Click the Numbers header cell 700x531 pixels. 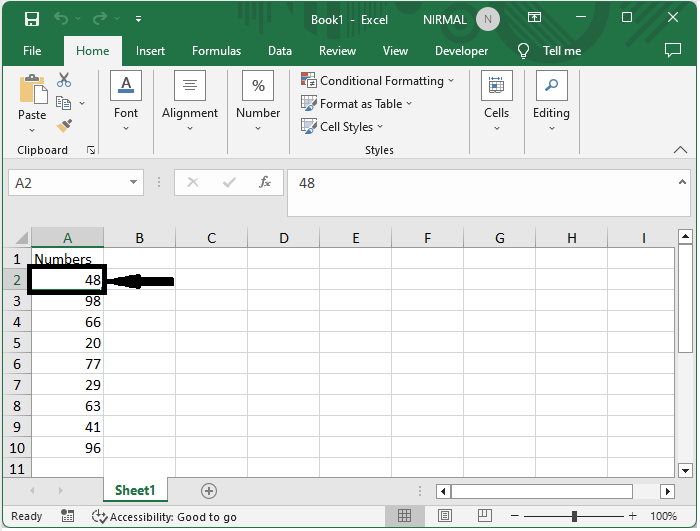click(x=67, y=259)
